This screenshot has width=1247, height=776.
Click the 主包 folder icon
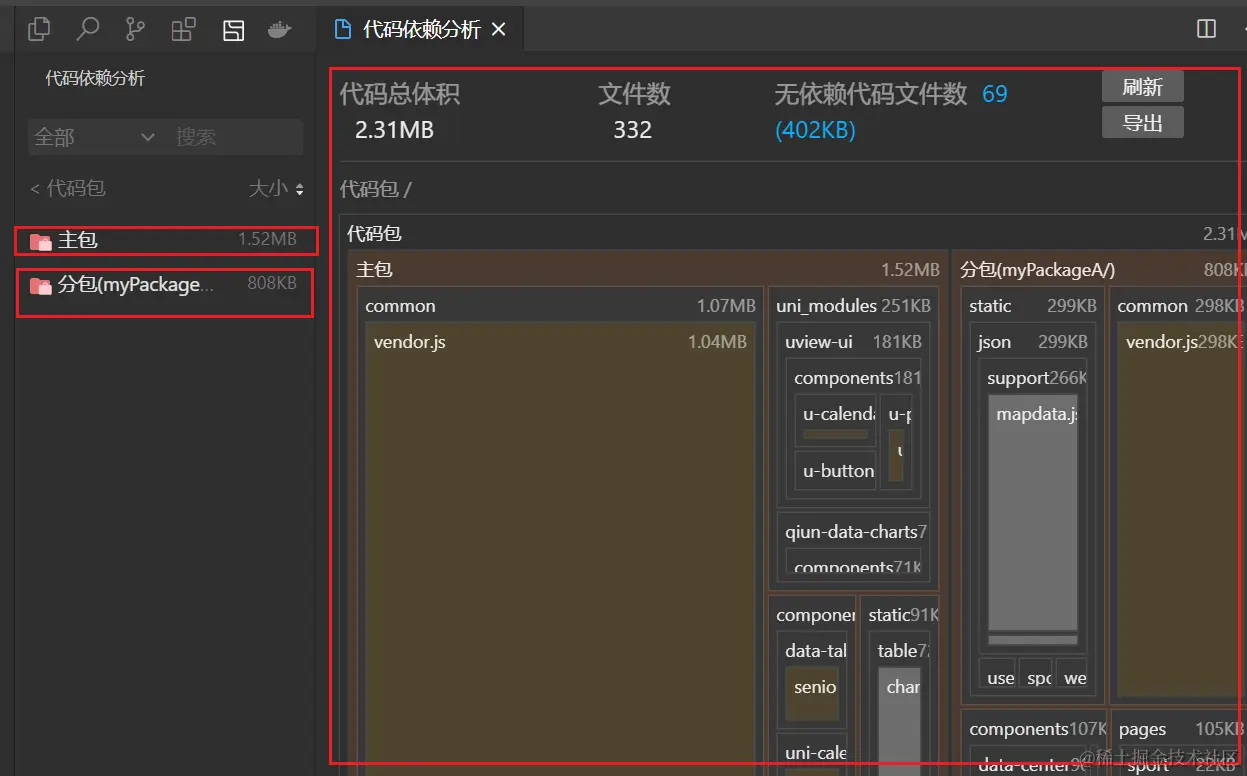click(41, 241)
